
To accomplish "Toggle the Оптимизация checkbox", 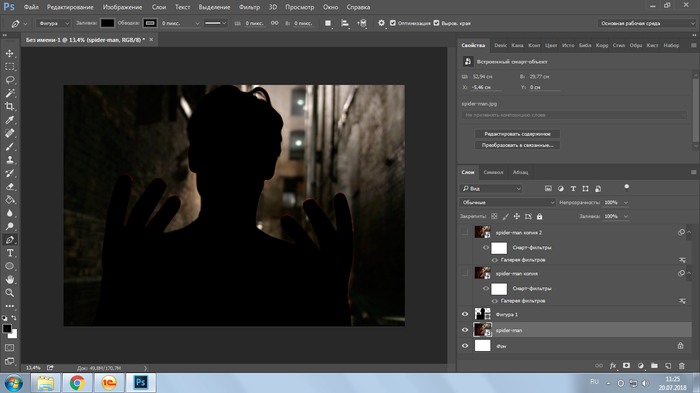I will pyautogui.click(x=393, y=23).
